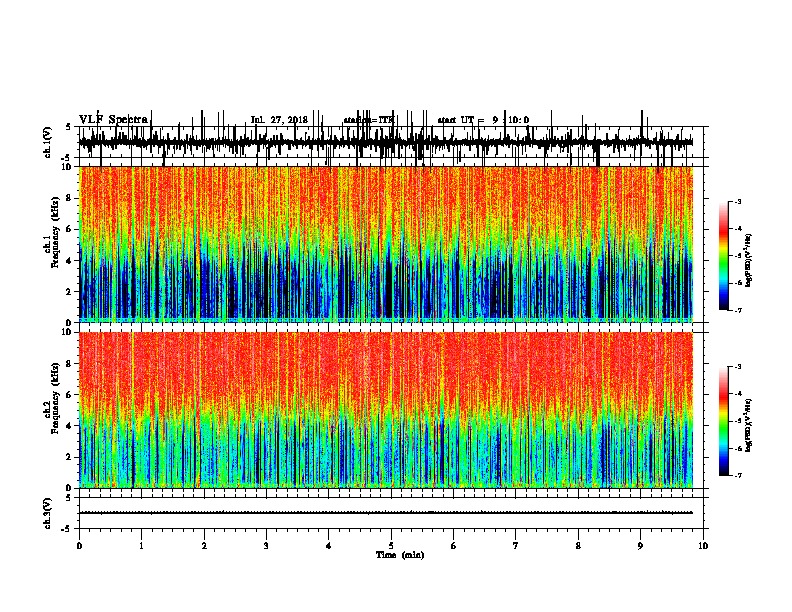Viewport: 792px width, 612px height.
Task: Click the "-7" label on ch.2 color bar
Action: click(x=738, y=475)
